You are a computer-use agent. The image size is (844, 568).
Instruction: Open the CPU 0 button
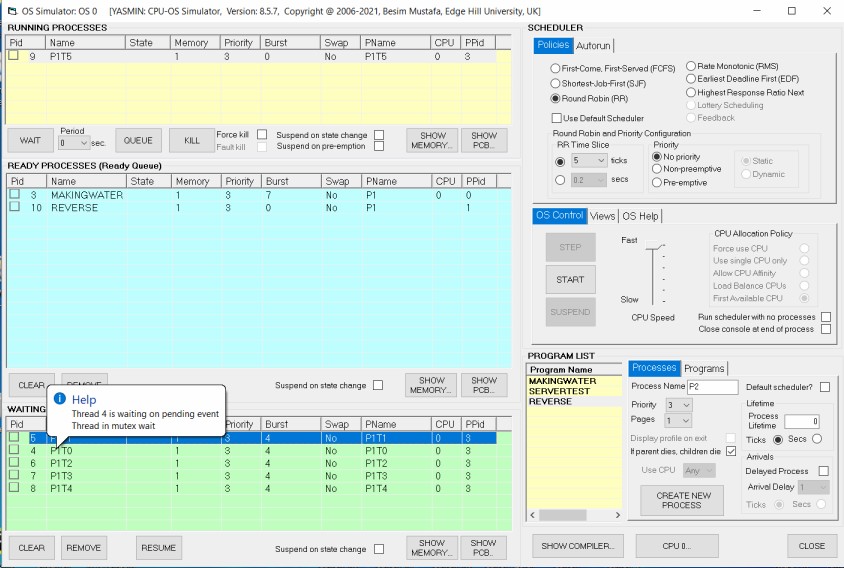pyautogui.click(x=677, y=546)
